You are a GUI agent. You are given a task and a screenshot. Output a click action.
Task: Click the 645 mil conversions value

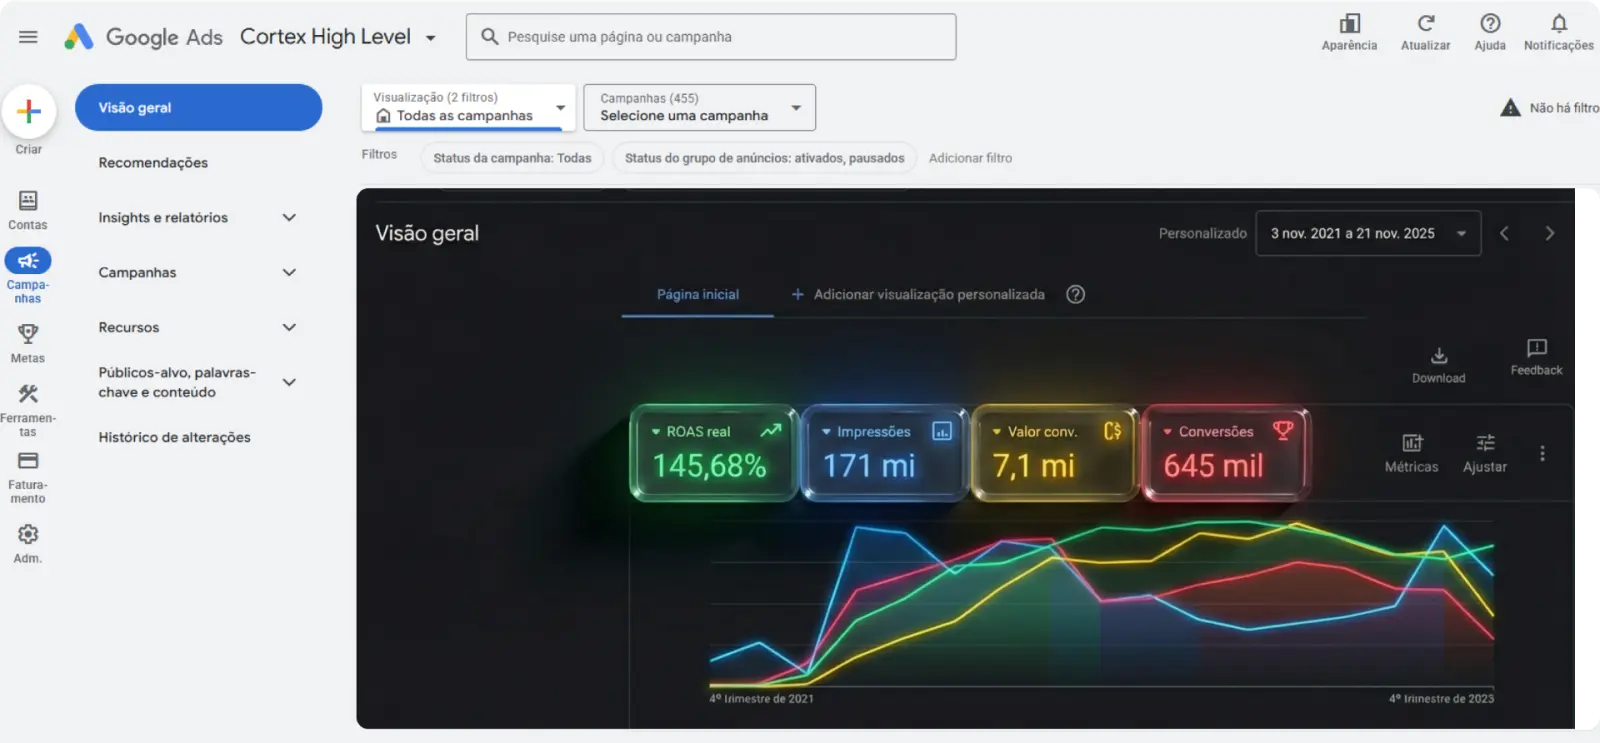(x=1213, y=466)
